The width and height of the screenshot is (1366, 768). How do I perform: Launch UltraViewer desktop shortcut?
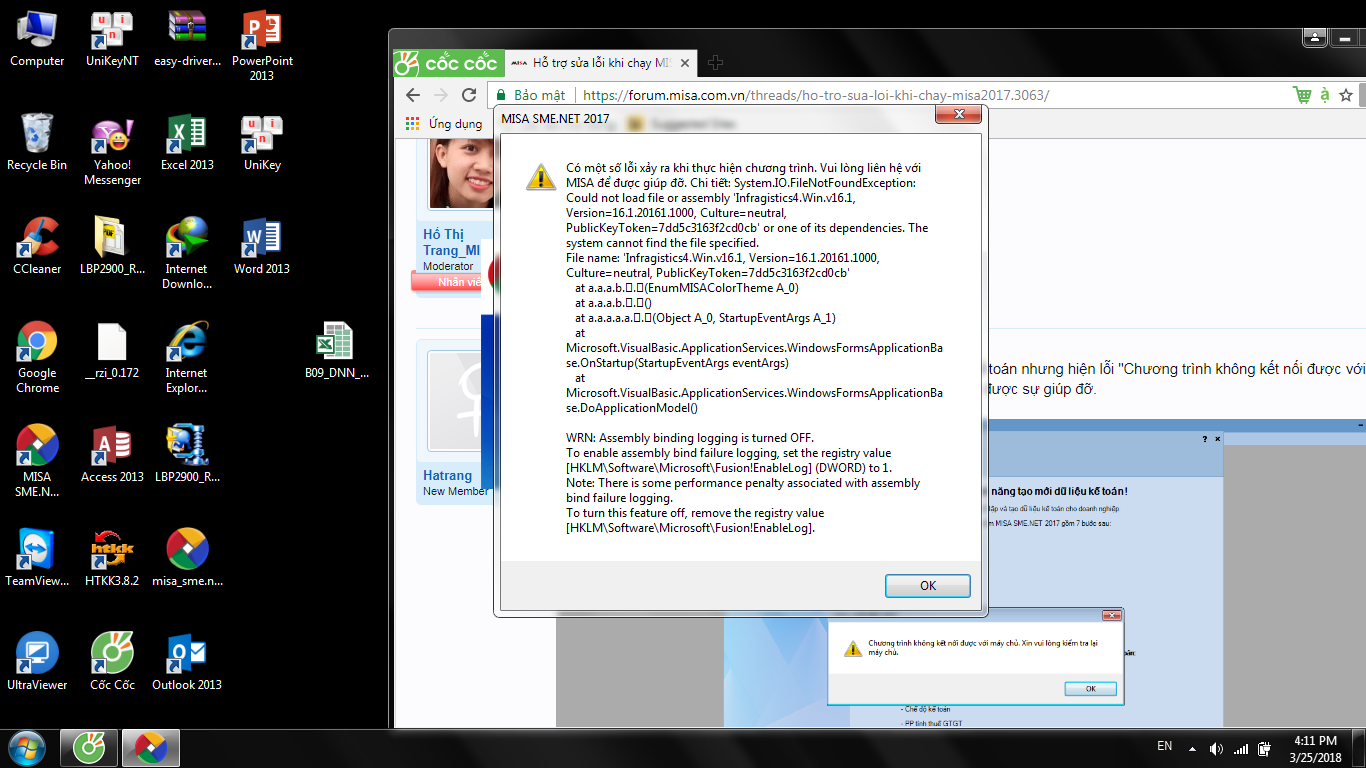pyautogui.click(x=37, y=663)
